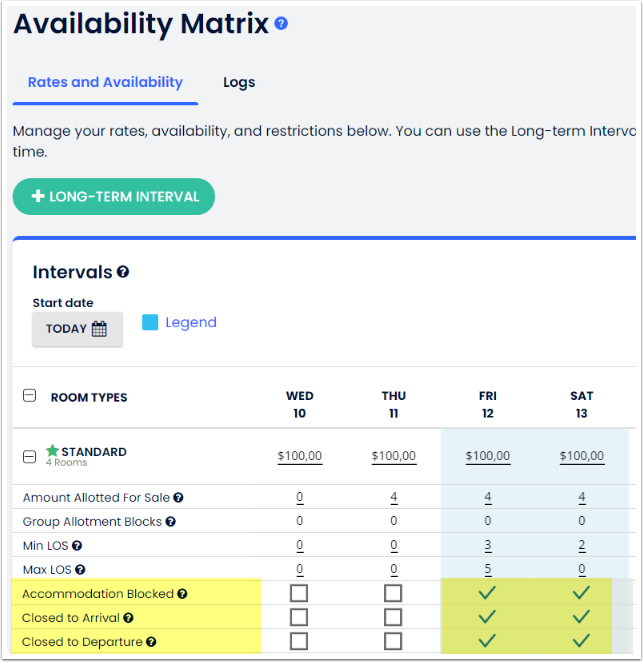Open the Today start date picker
Viewport: 643px width, 662px height.
pos(77,329)
